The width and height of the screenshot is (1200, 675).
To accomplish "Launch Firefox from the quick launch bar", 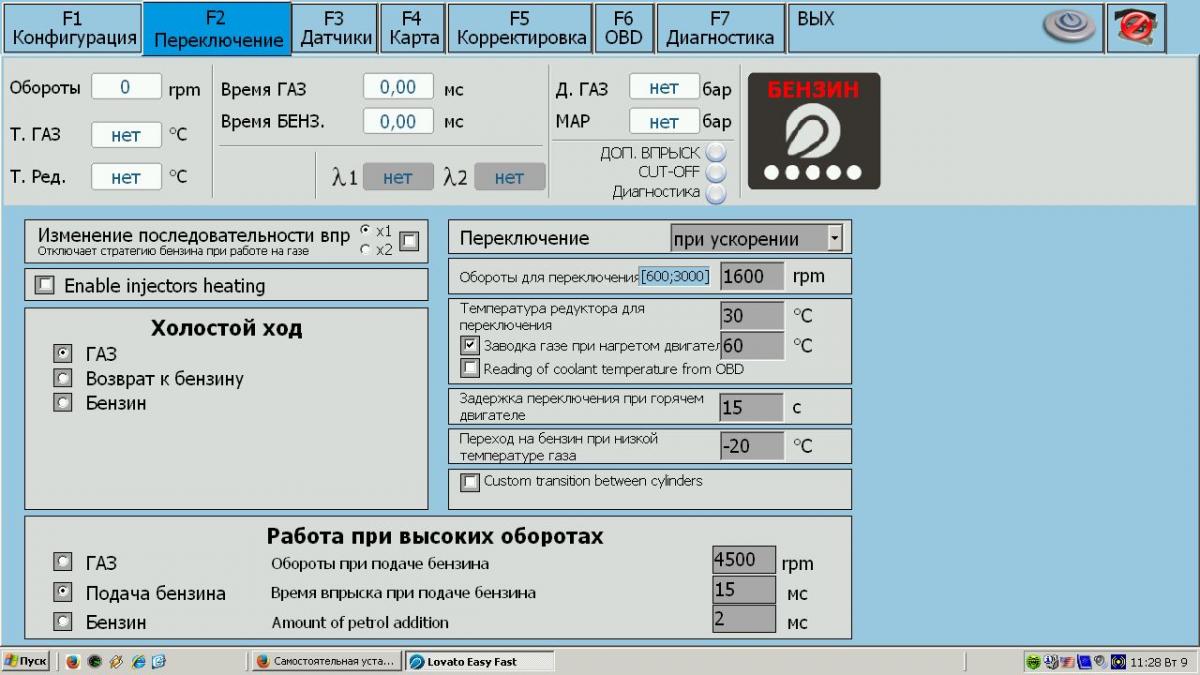I will tap(73, 661).
